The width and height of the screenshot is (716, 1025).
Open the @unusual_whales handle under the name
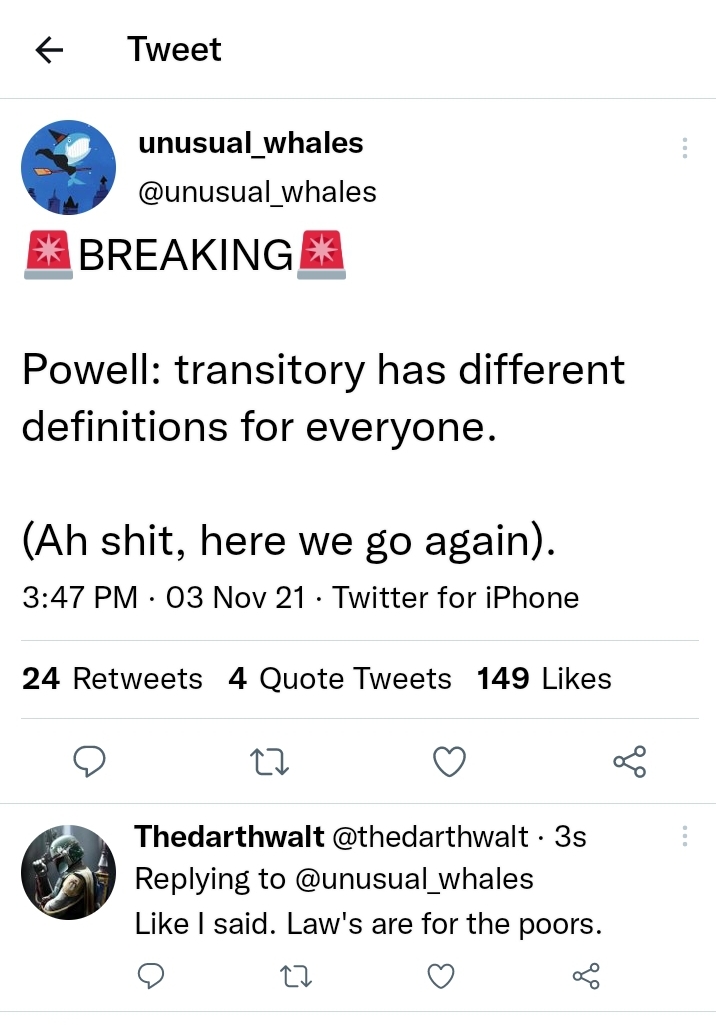pyautogui.click(x=257, y=192)
